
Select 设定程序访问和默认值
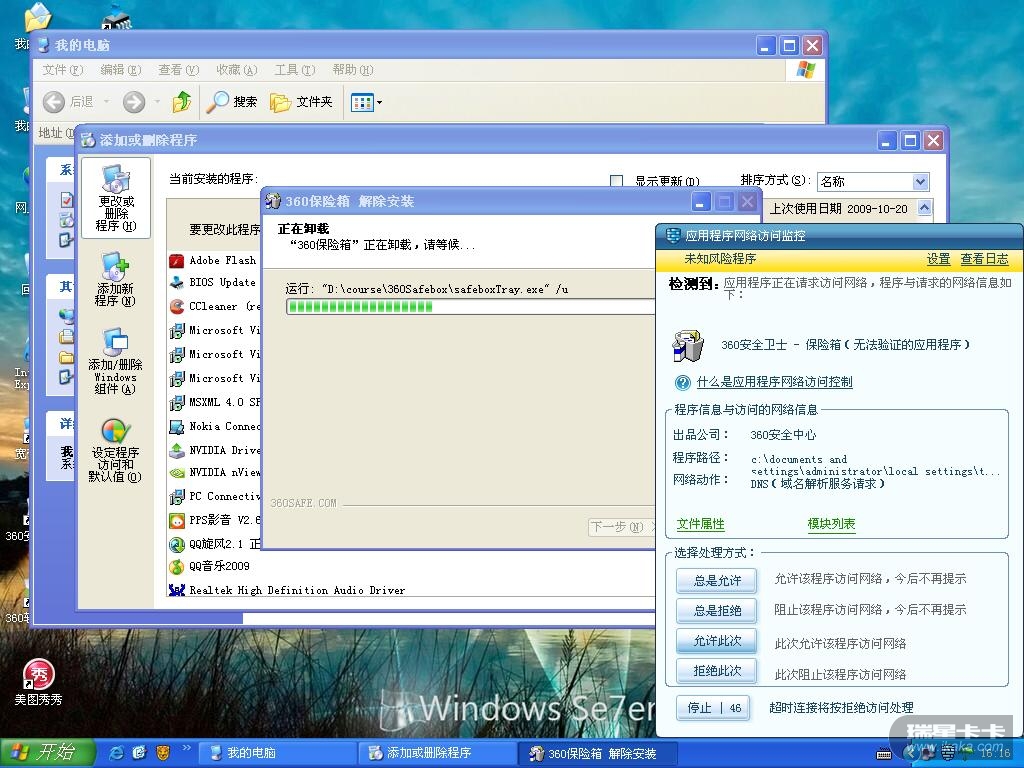pos(116,451)
